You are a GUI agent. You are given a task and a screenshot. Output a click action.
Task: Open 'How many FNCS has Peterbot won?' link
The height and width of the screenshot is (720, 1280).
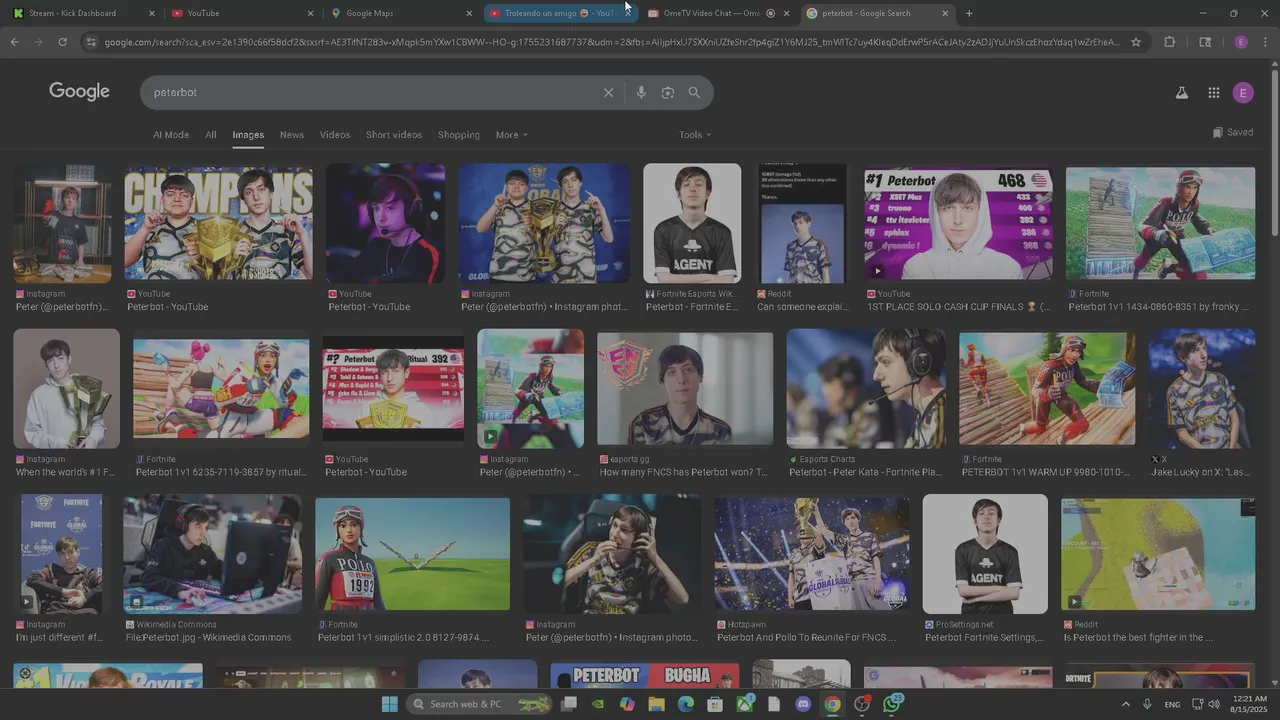click(x=683, y=472)
